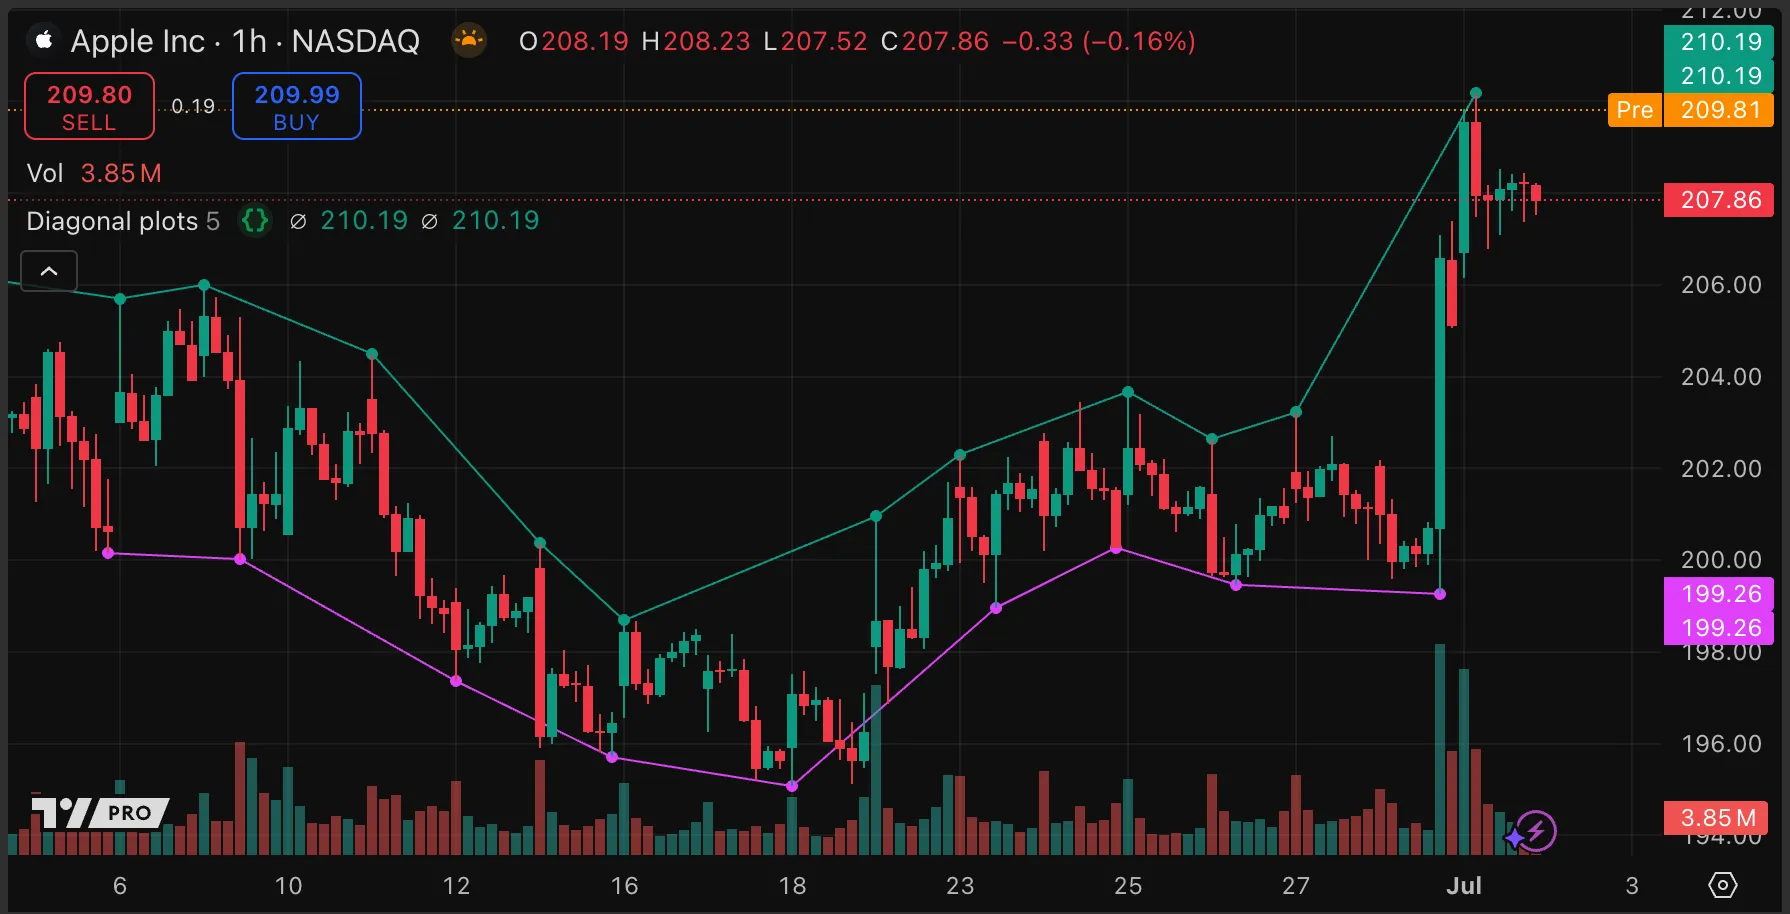Click the purple lightning bolt icon

[1538, 830]
